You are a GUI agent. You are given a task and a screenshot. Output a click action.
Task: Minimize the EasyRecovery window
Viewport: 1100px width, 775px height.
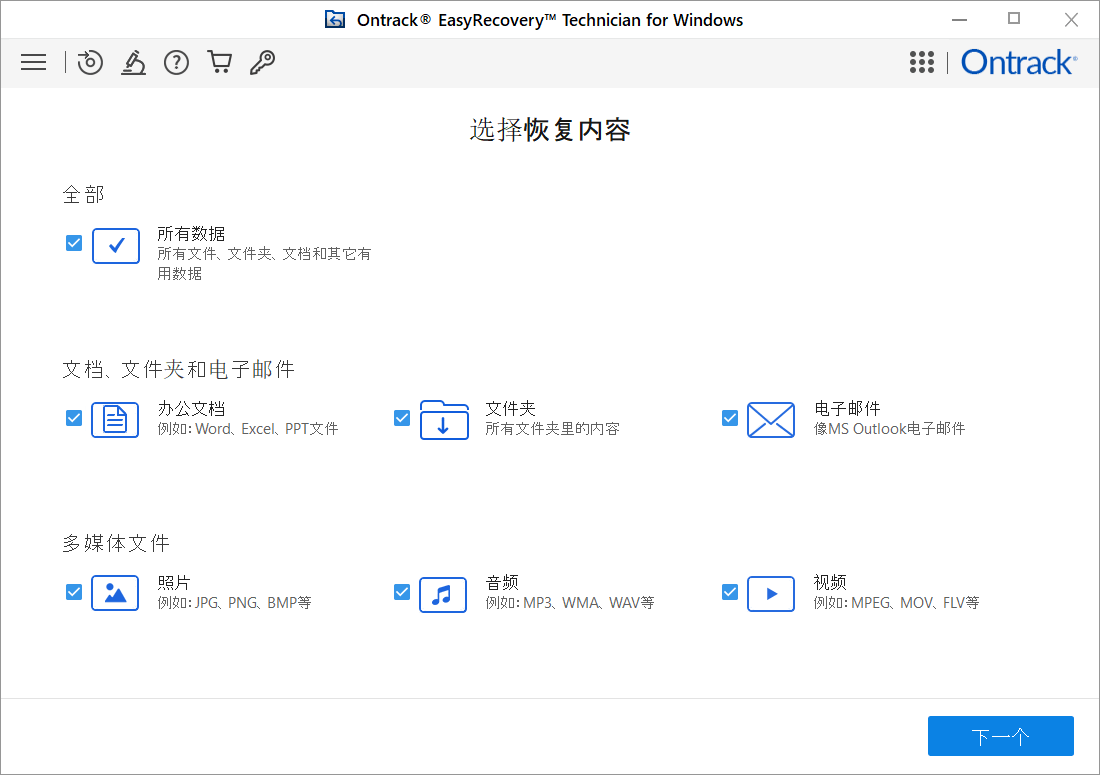[959, 20]
